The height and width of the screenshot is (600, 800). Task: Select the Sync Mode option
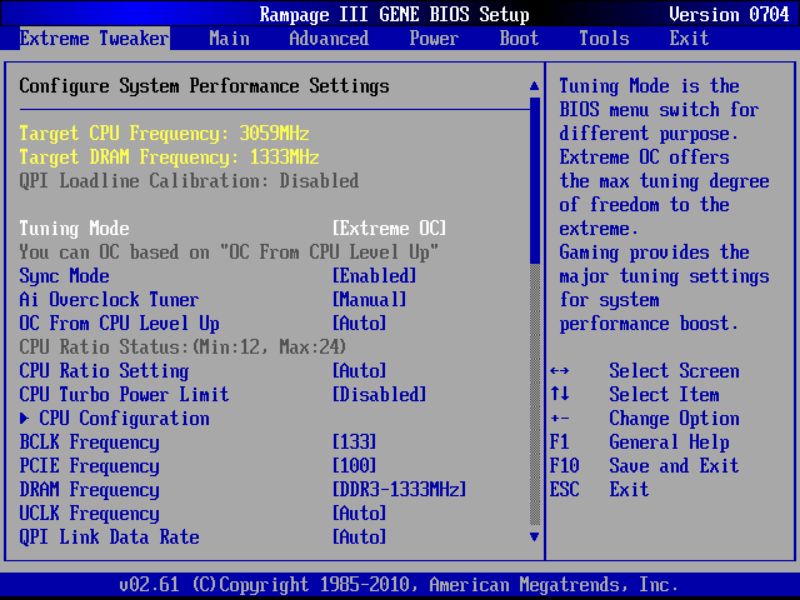pos(64,276)
